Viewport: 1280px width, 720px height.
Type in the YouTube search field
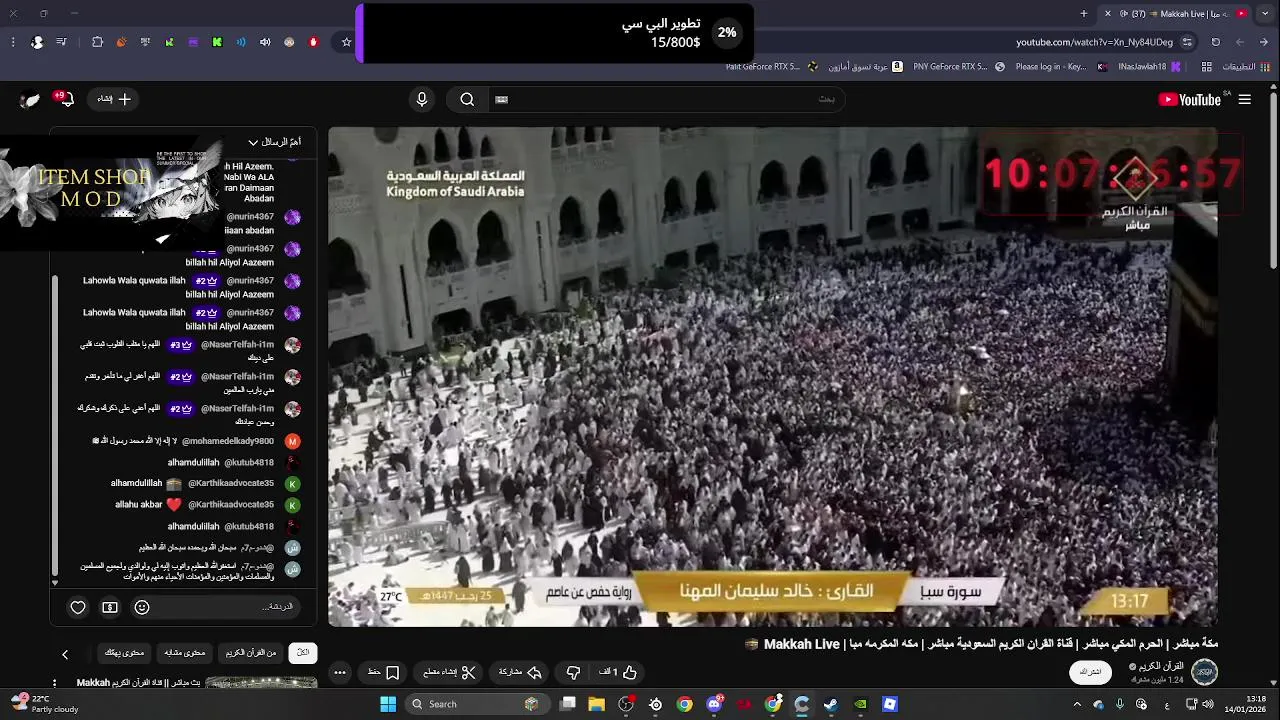pyautogui.click(x=665, y=99)
